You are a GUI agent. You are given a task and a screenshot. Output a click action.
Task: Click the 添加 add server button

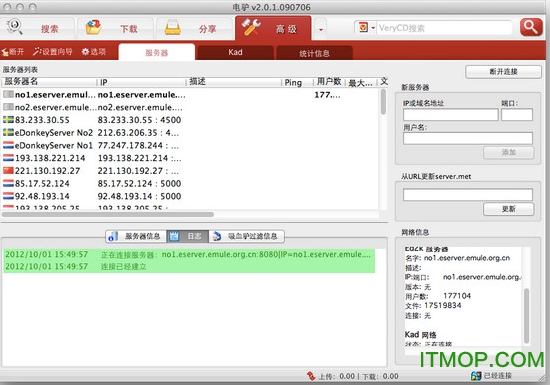click(x=509, y=153)
